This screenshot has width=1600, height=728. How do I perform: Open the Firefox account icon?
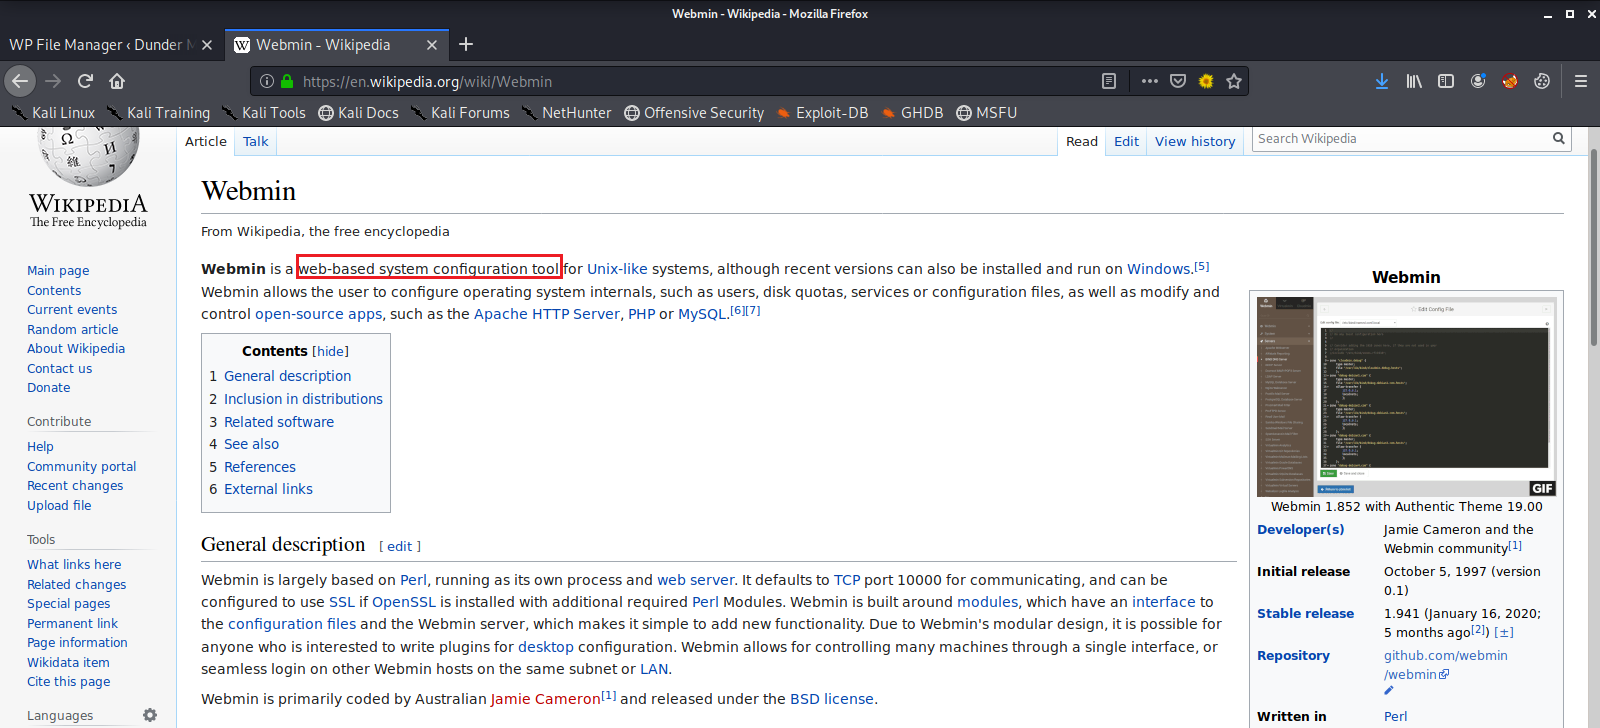(1478, 81)
